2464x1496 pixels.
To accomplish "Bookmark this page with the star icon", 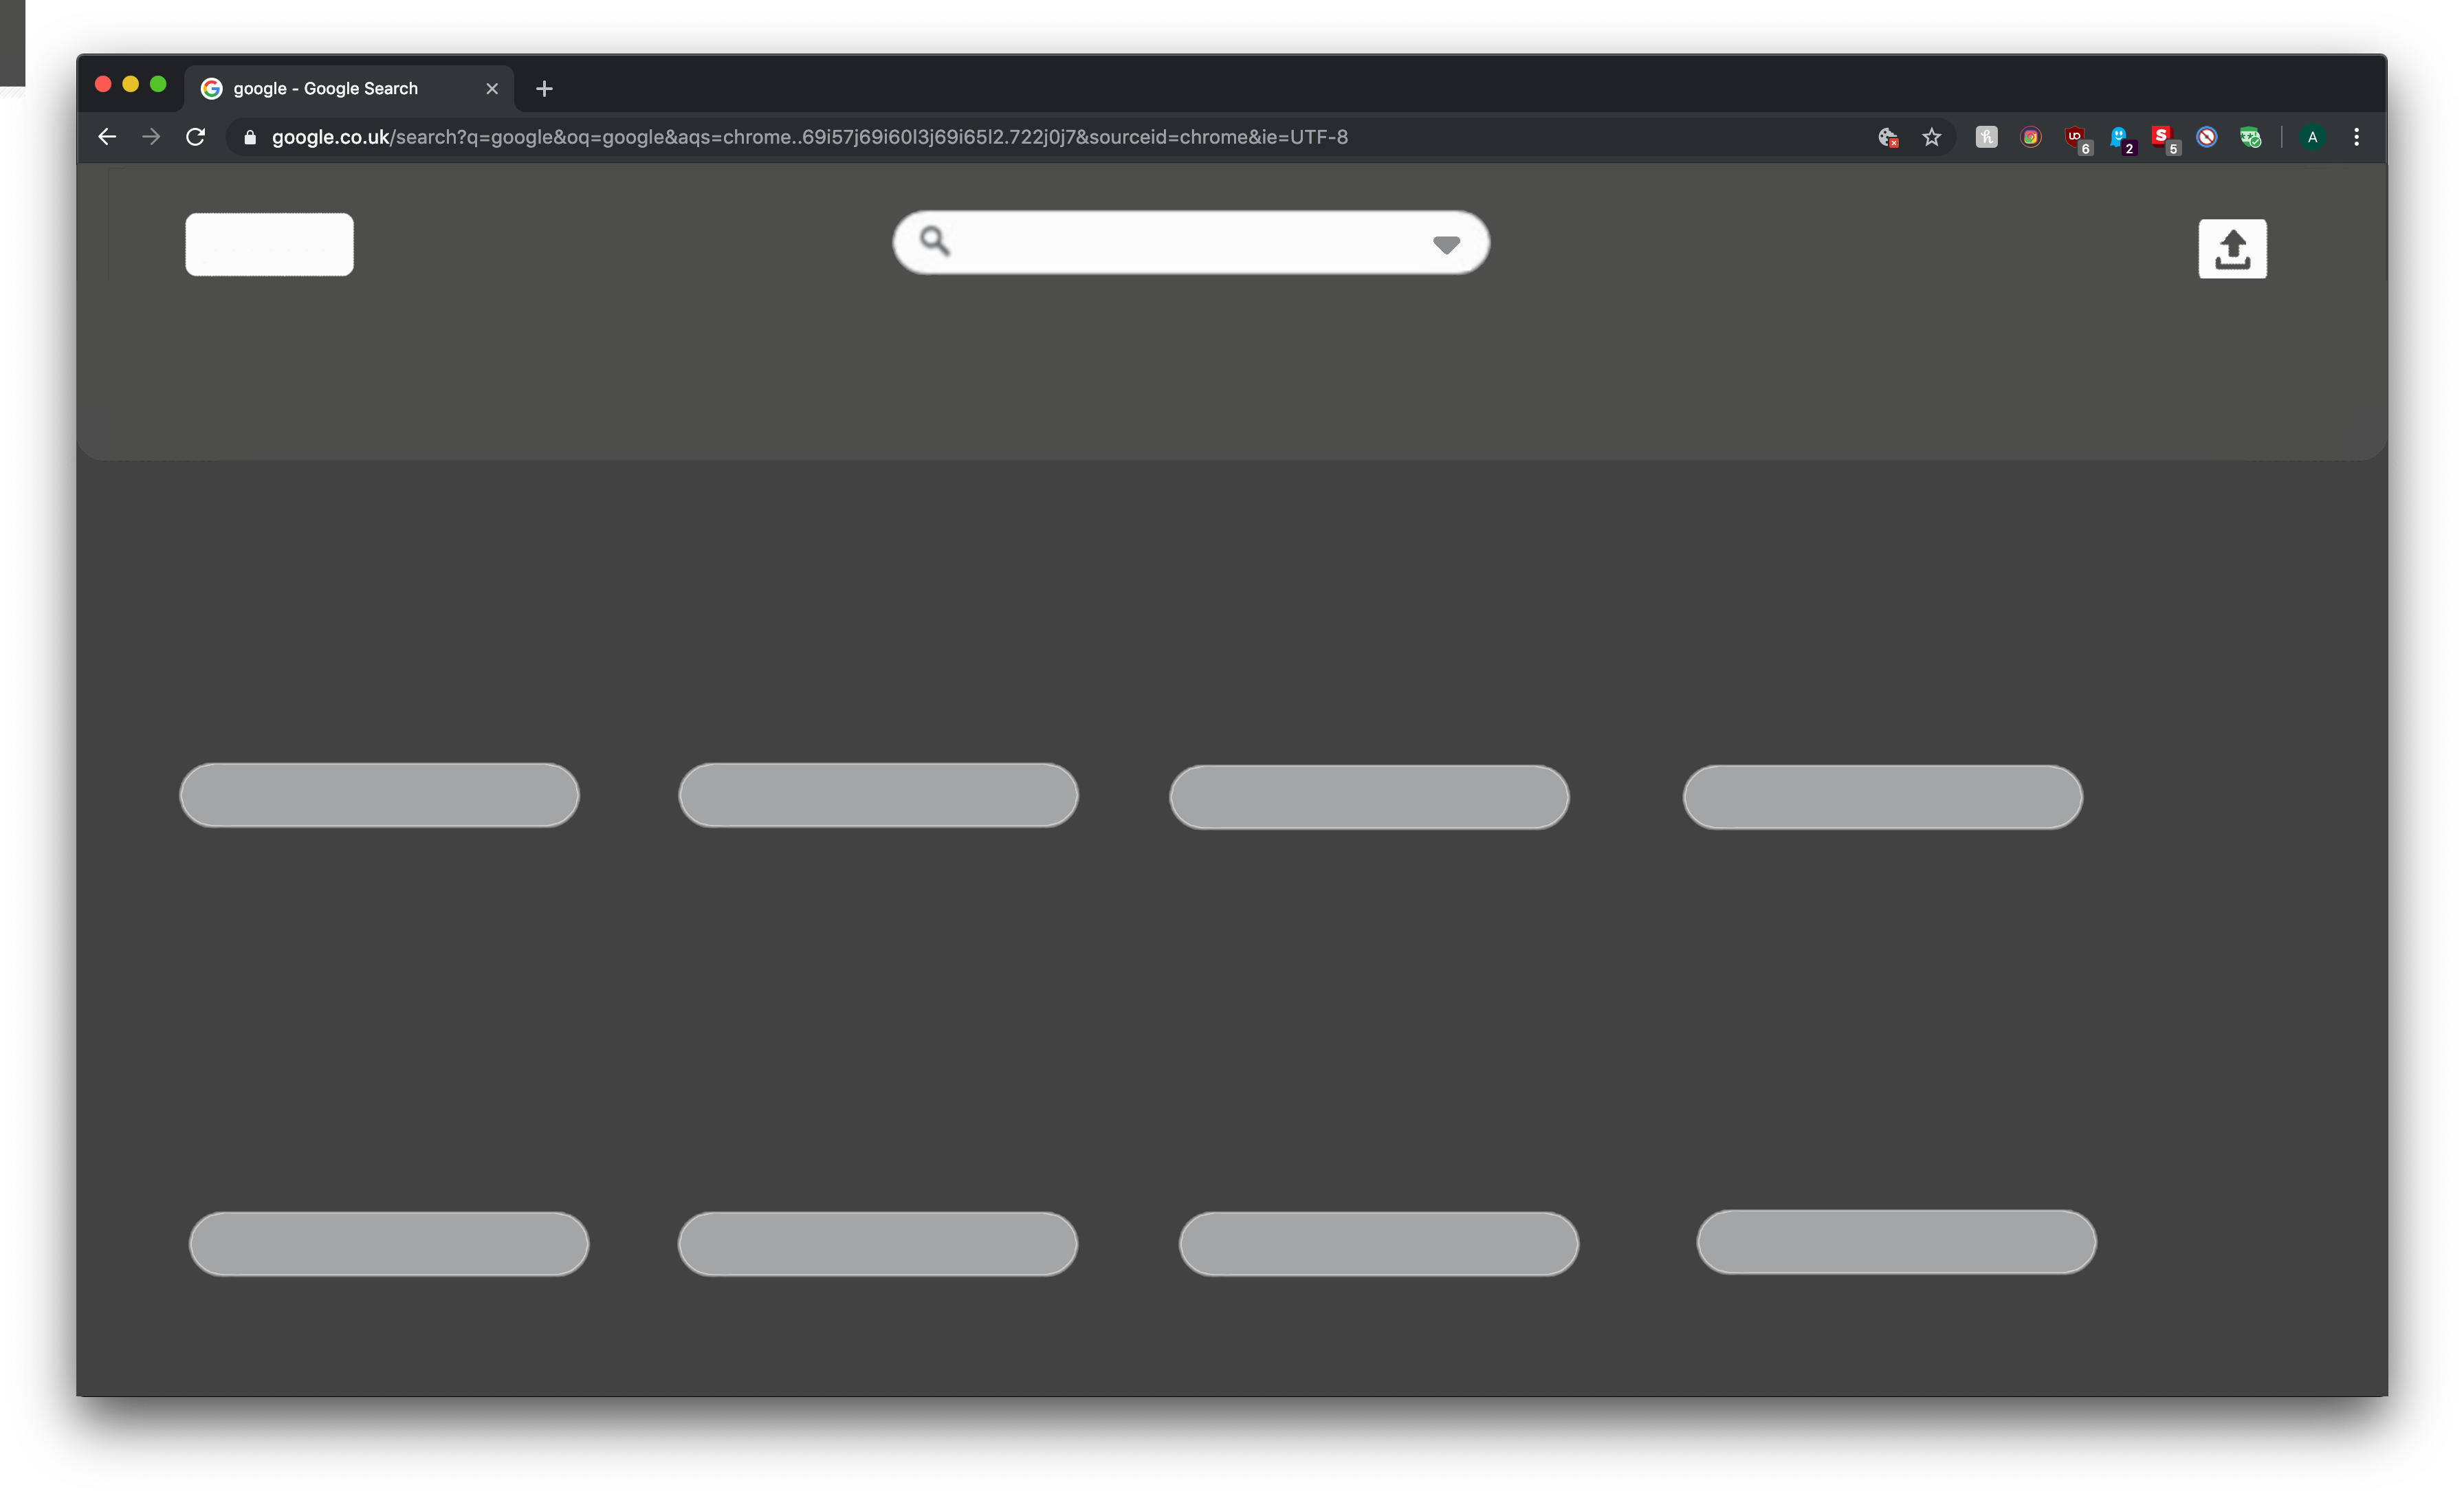I will (1931, 137).
